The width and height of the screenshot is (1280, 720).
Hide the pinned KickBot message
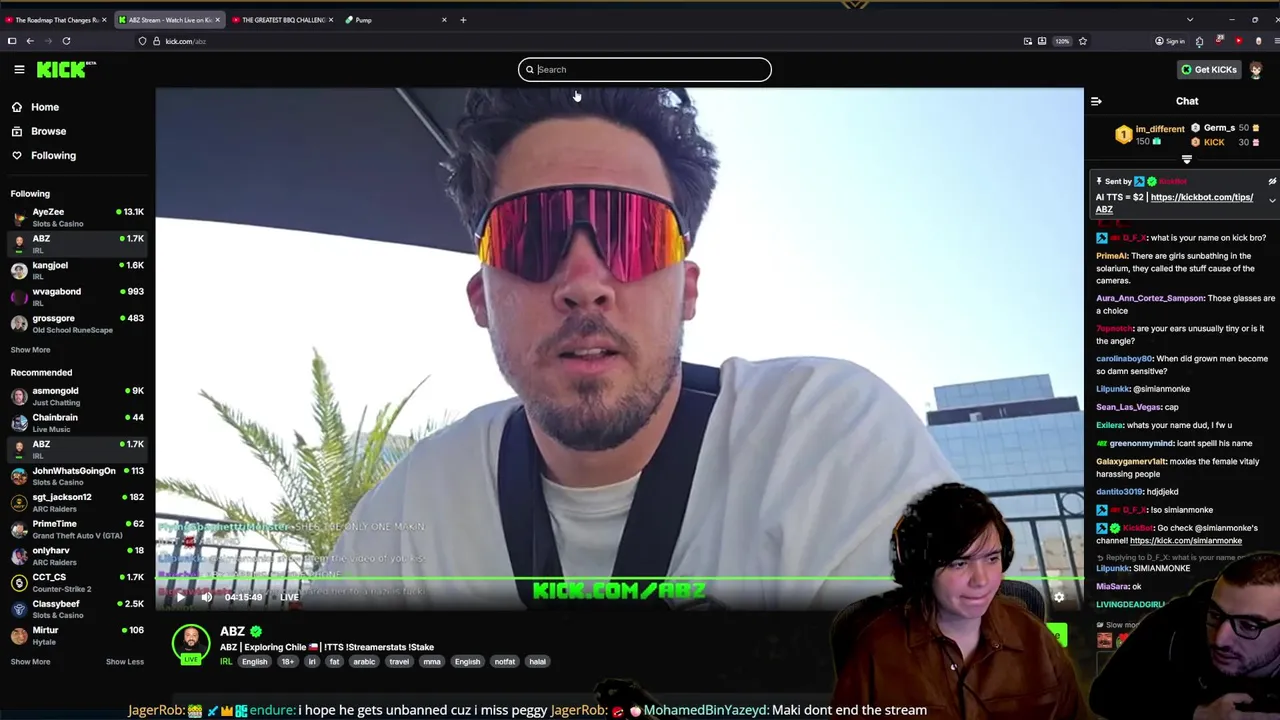[1272, 182]
